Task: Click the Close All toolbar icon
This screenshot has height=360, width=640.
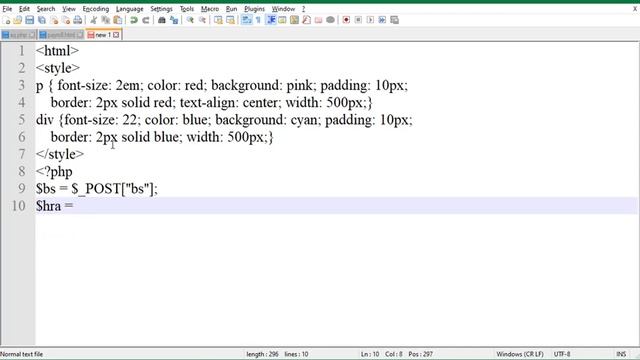Action: (x=66, y=20)
